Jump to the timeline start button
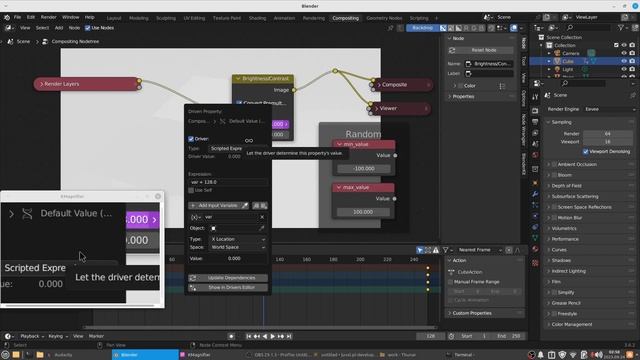 pyautogui.click(x=249, y=336)
